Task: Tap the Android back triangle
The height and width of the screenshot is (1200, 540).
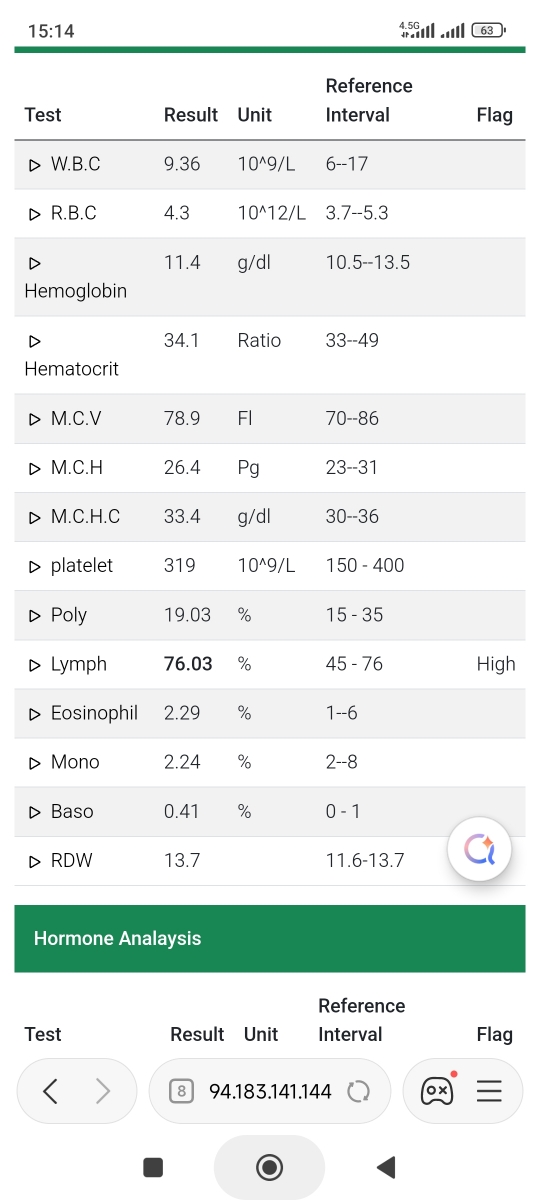Action: click(x=386, y=1166)
